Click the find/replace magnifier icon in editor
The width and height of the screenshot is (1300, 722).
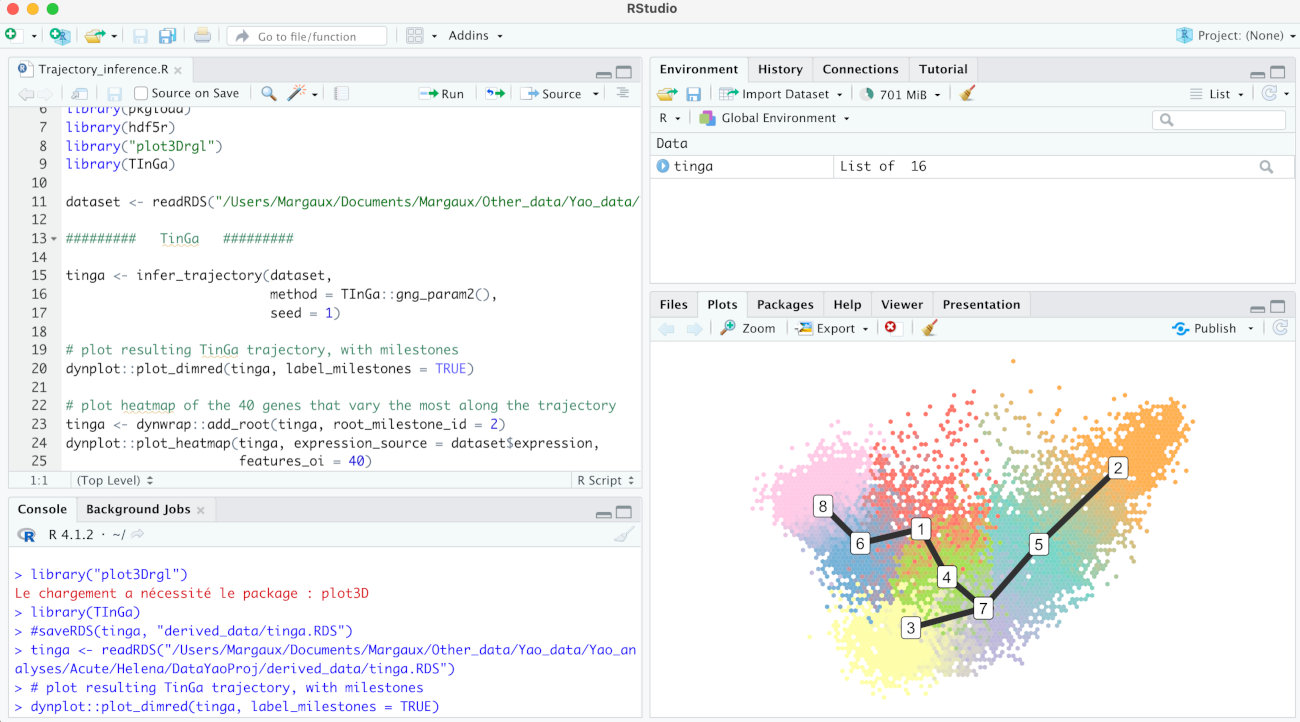coord(268,93)
